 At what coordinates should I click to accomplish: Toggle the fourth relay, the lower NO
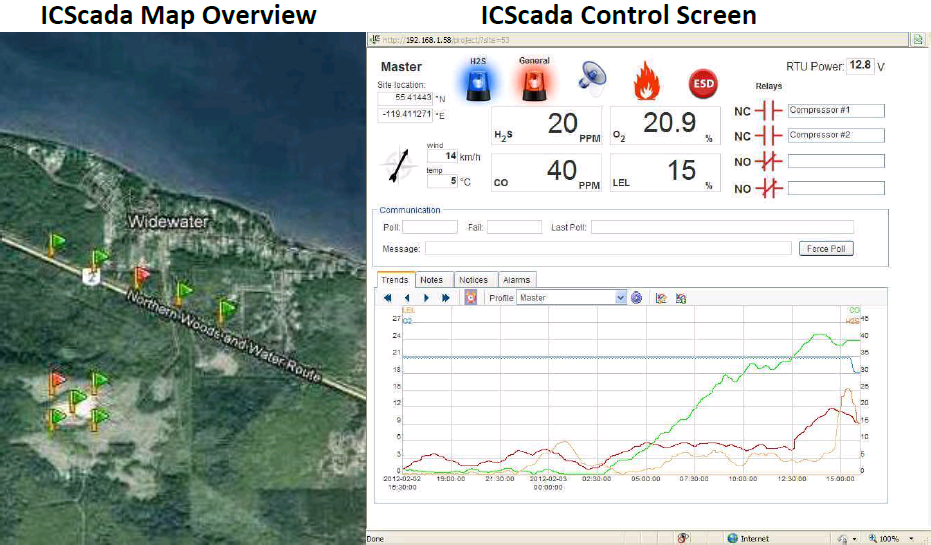click(x=768, y=189)
